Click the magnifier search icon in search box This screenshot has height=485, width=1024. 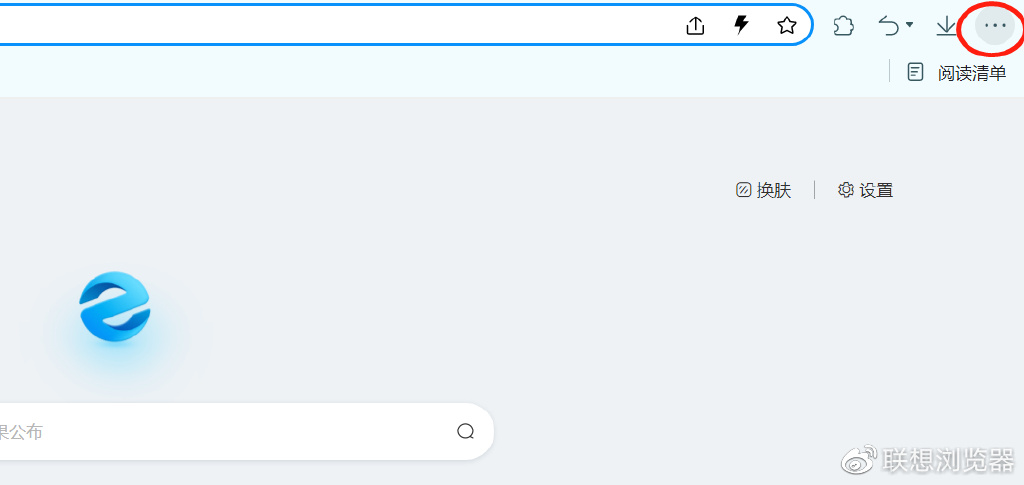(466, 431)
